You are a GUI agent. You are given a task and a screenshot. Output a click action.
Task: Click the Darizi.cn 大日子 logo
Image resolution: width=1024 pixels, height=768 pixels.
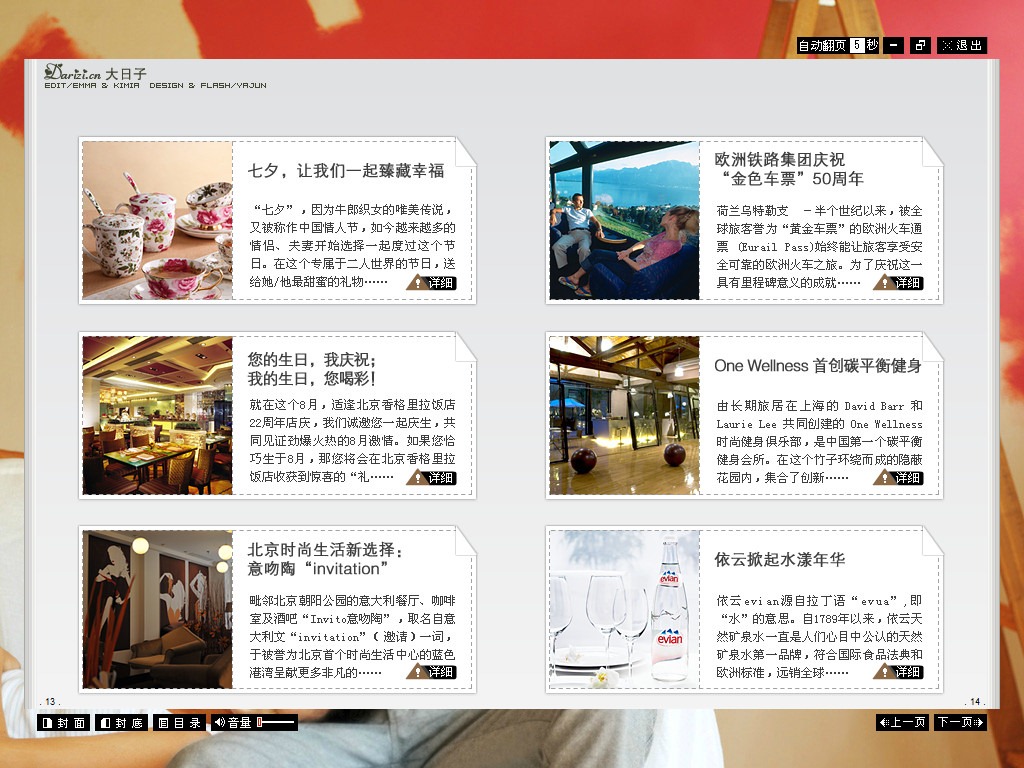click(95, 72)
